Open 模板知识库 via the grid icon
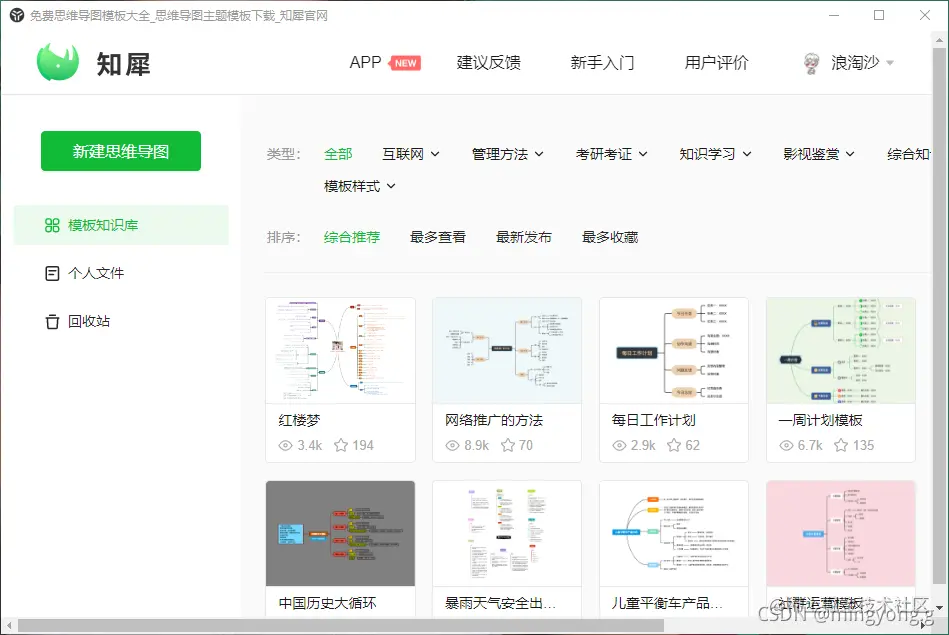This screenshot has width=949, height=635. 52,226
